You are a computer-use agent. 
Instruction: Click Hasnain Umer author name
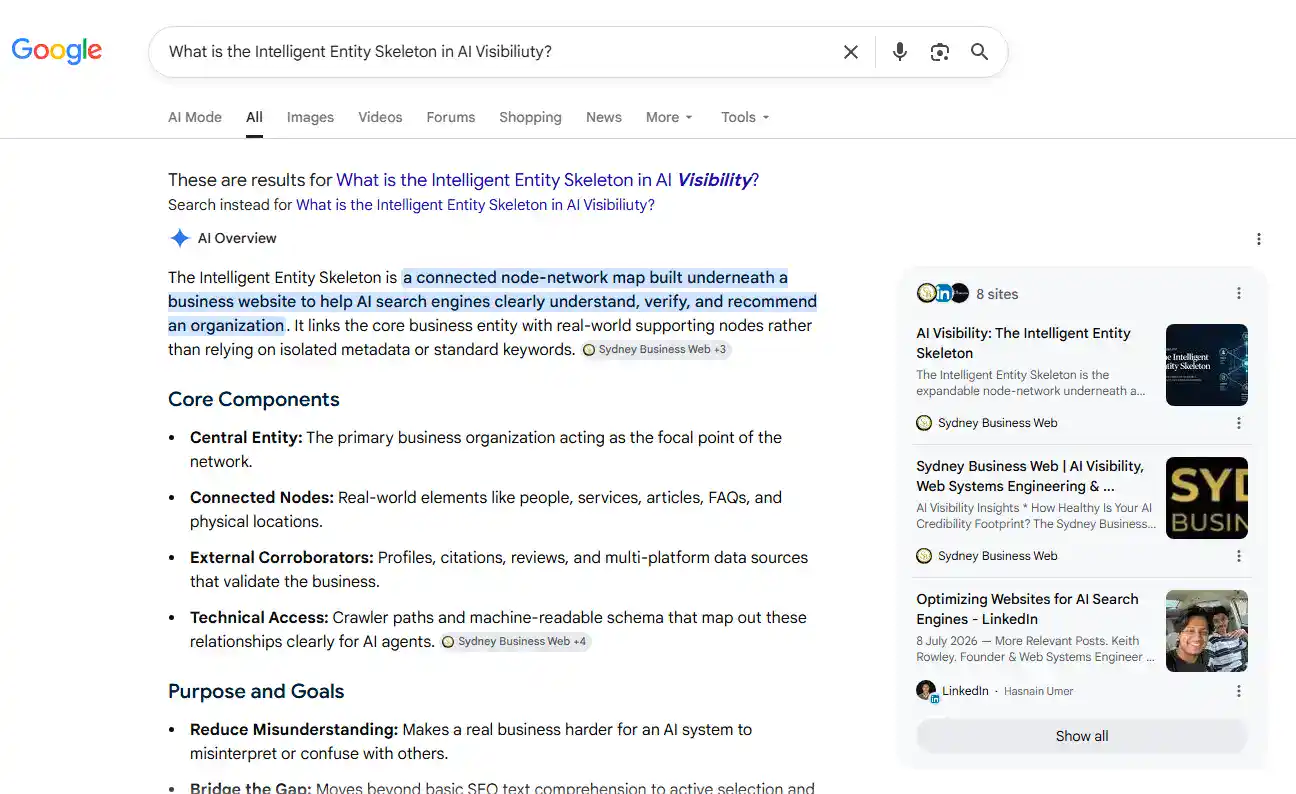1038,691
